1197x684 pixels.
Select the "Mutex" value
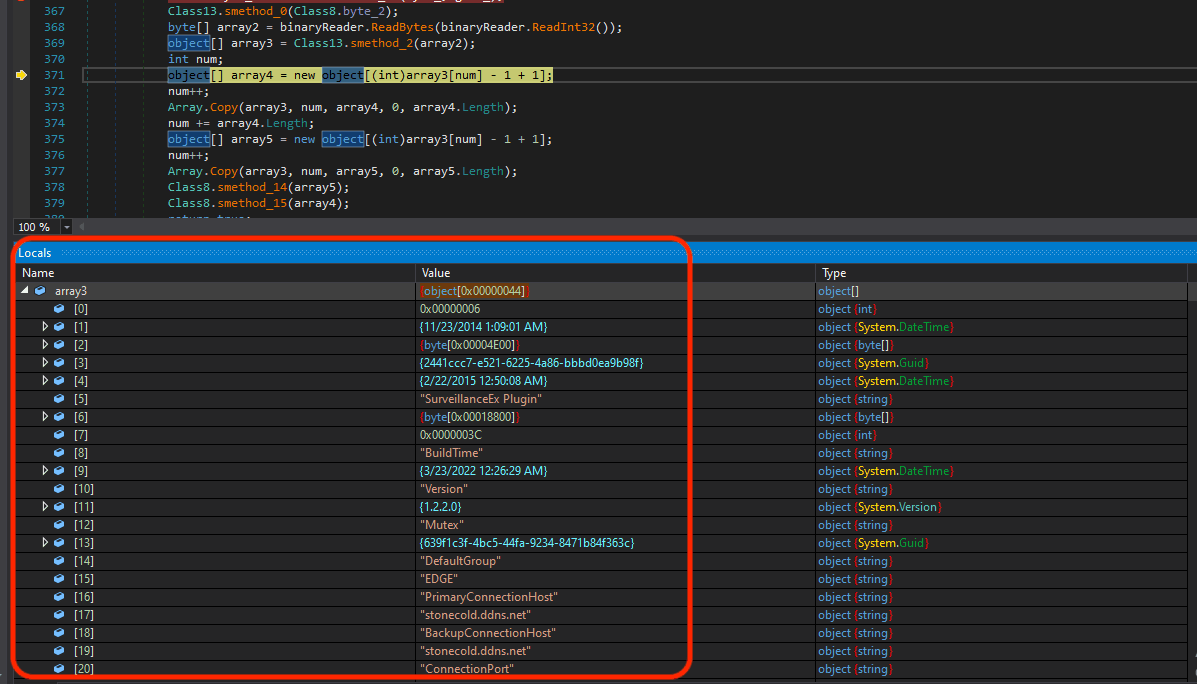point(442,524)
